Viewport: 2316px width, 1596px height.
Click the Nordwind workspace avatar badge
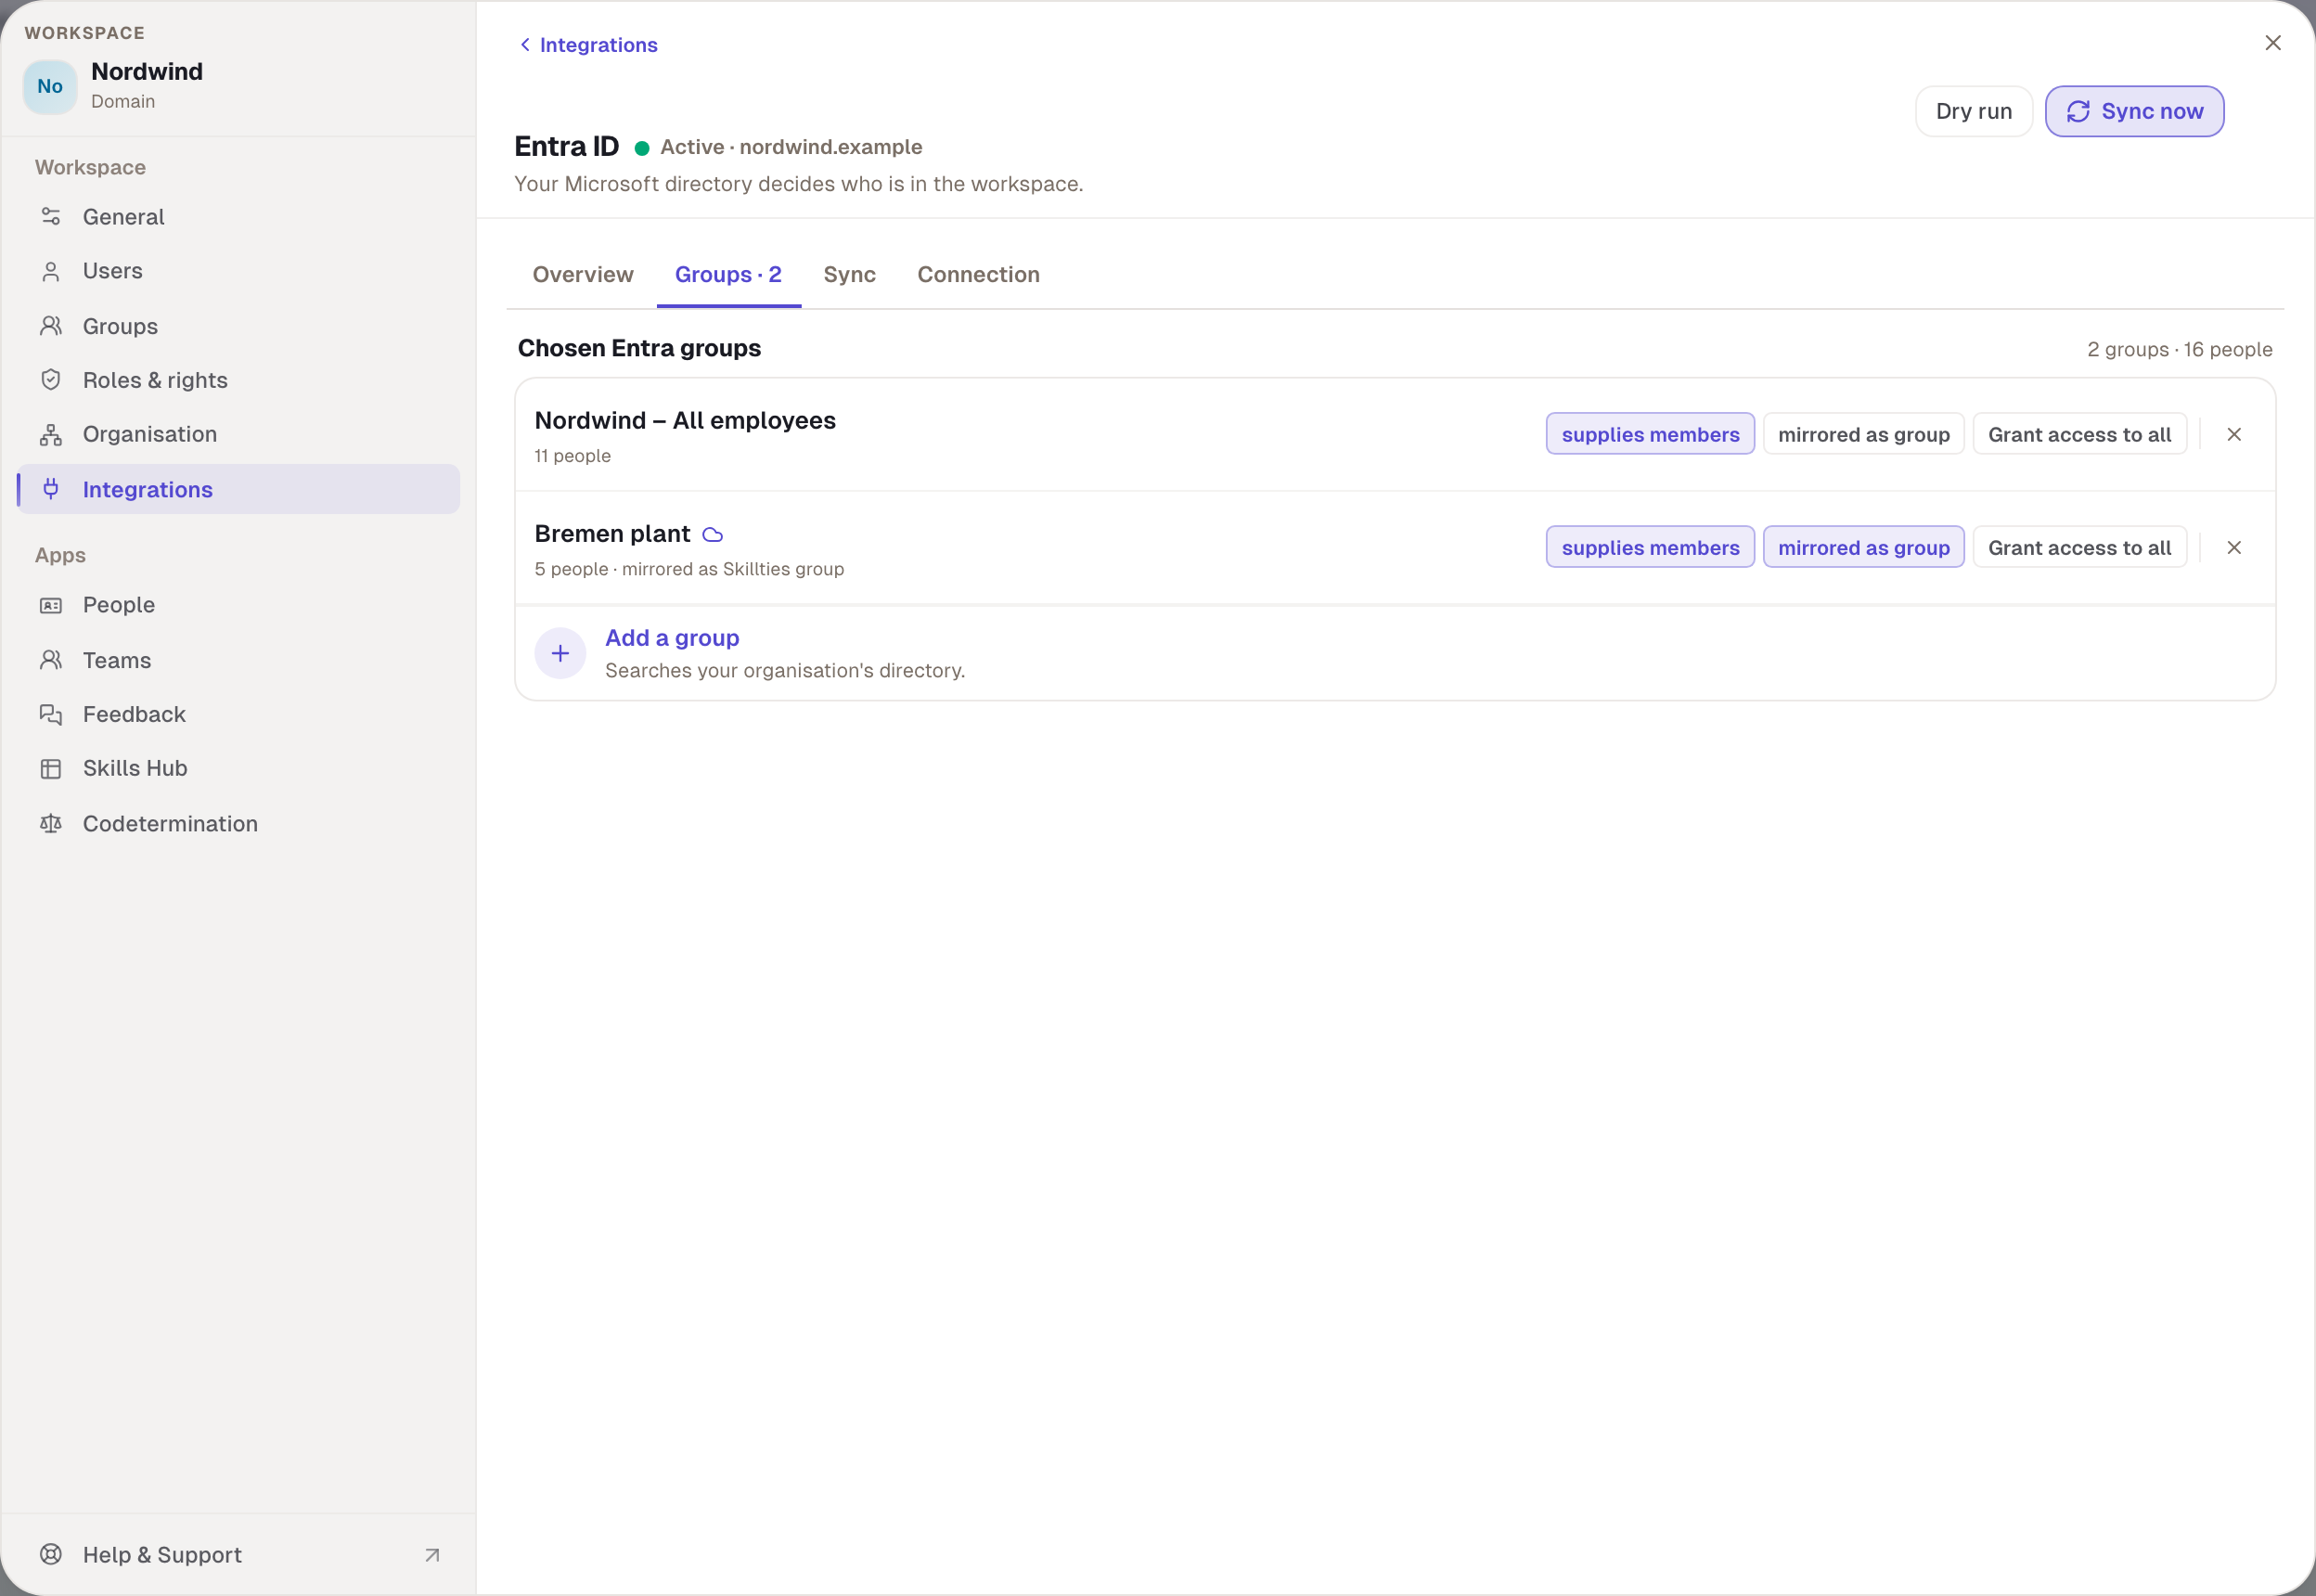[50, 86]
